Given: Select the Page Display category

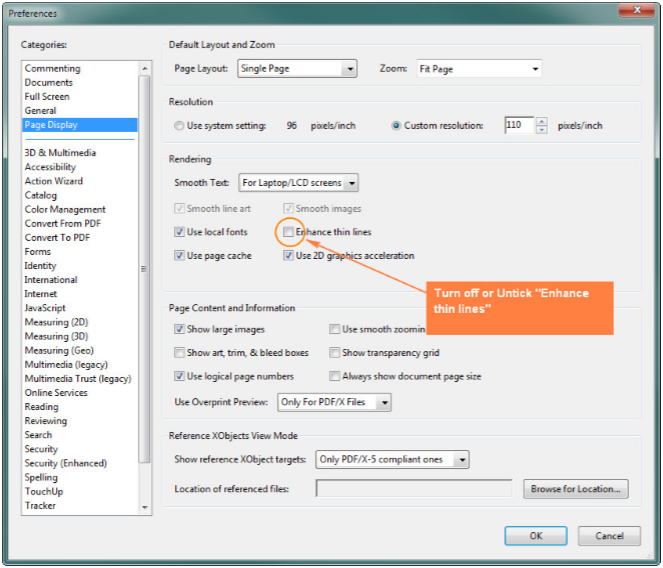Looking at the screenshot, I should (79, 125).
